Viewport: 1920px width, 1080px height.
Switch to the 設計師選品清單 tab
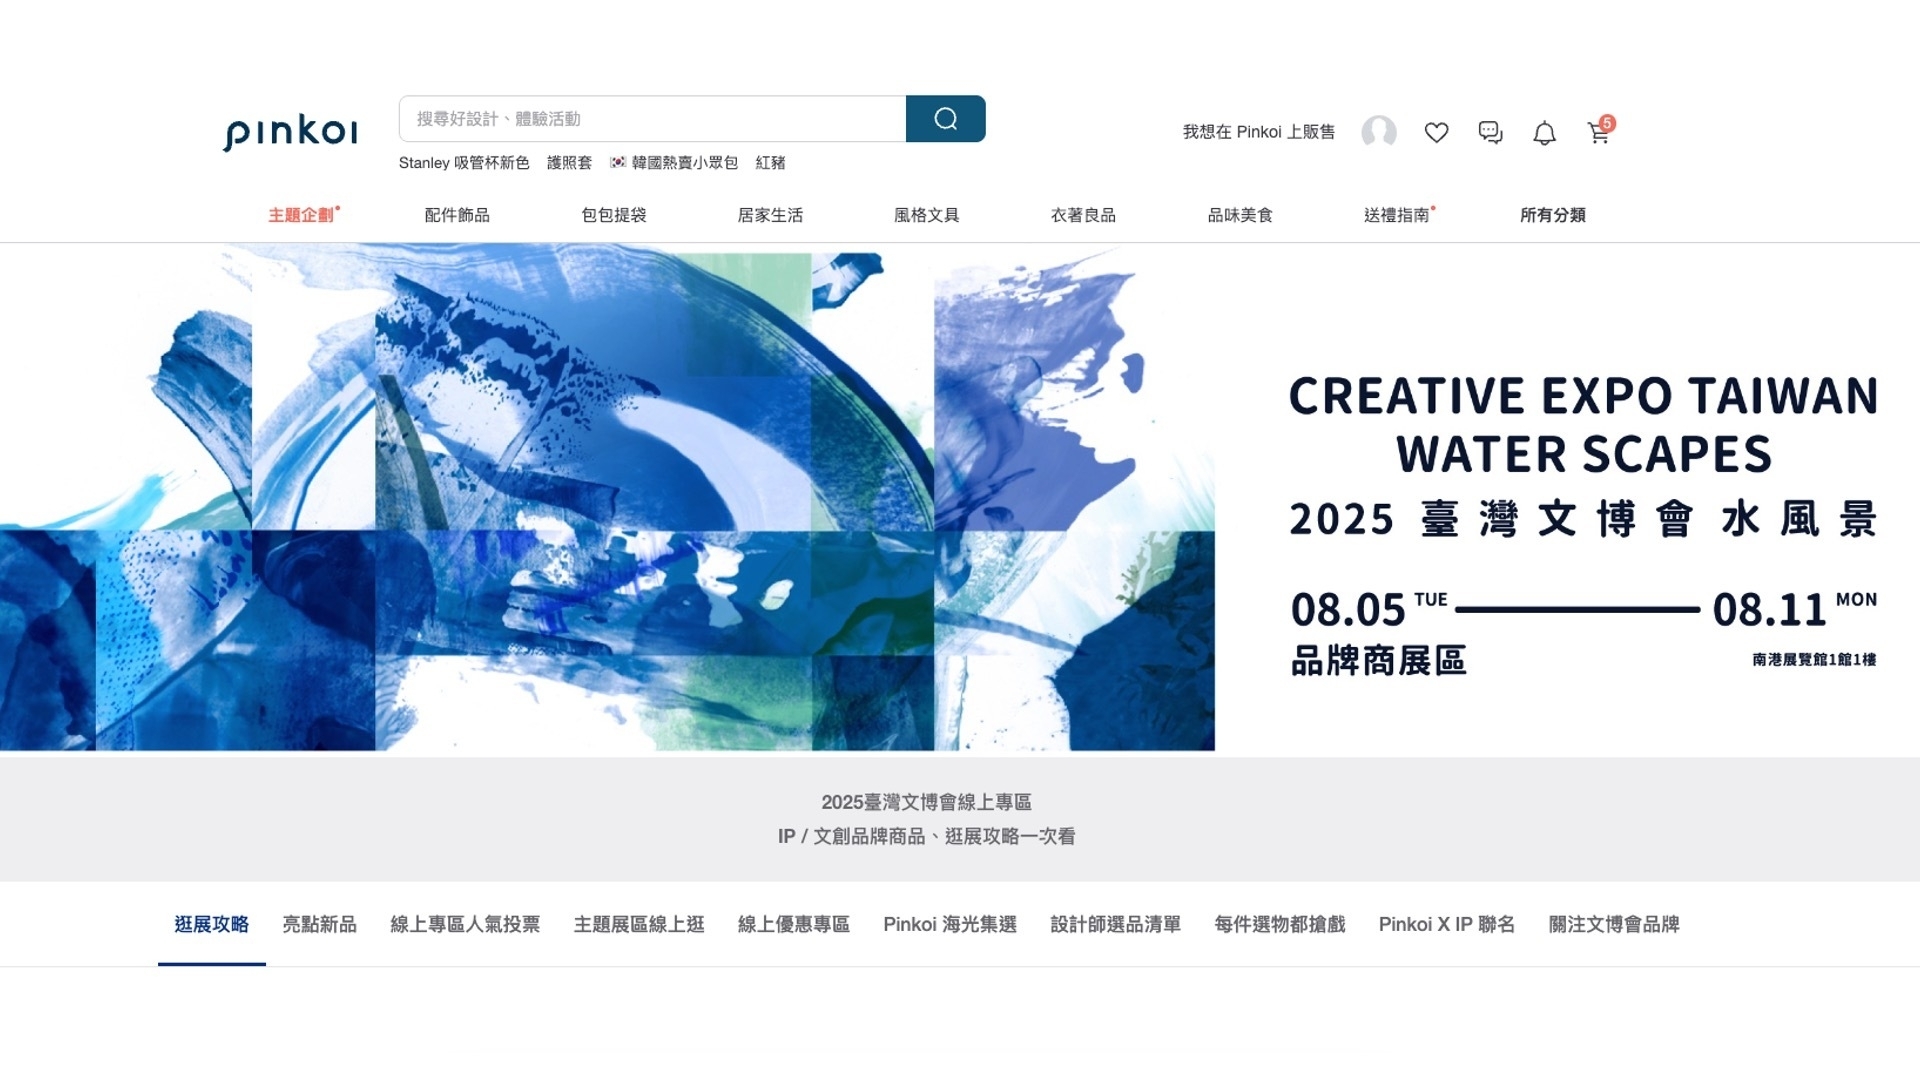pos(1116,924)
